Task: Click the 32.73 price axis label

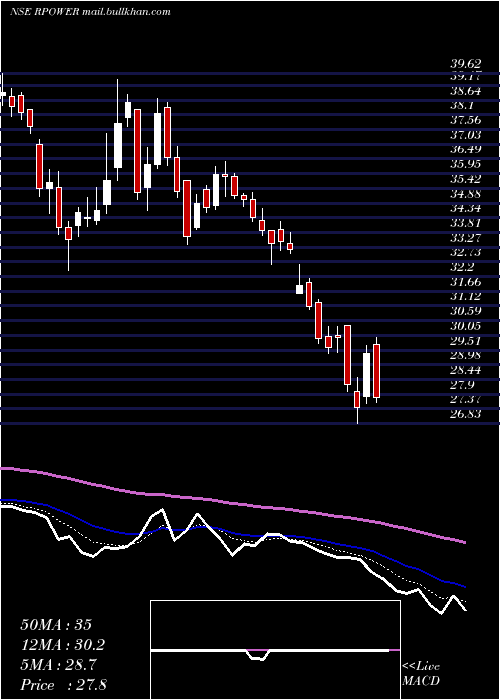Action: (x=465, y=252)
